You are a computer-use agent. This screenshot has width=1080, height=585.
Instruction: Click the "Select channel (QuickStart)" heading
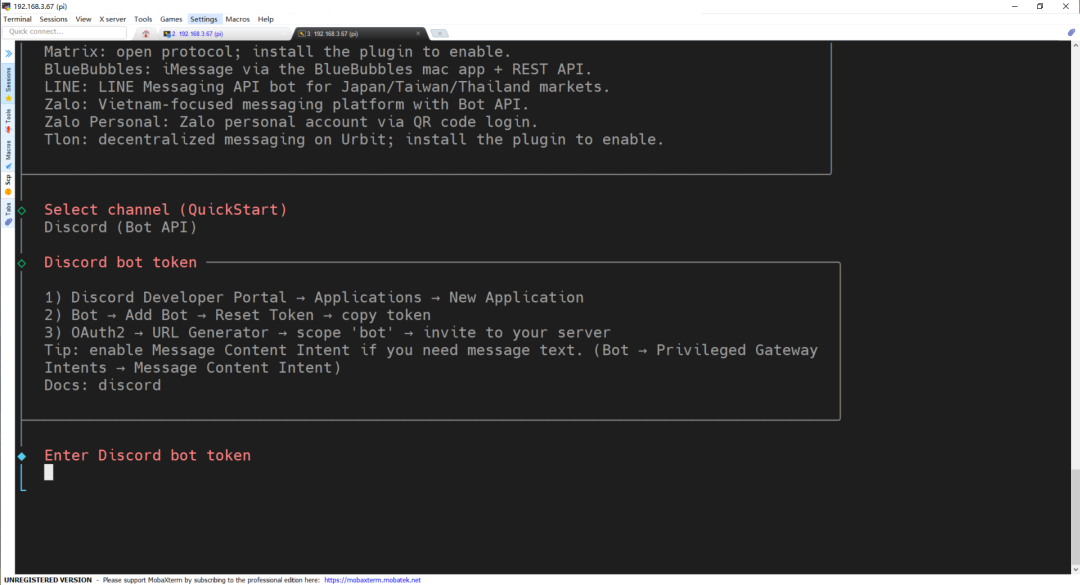tap(165, 209)
